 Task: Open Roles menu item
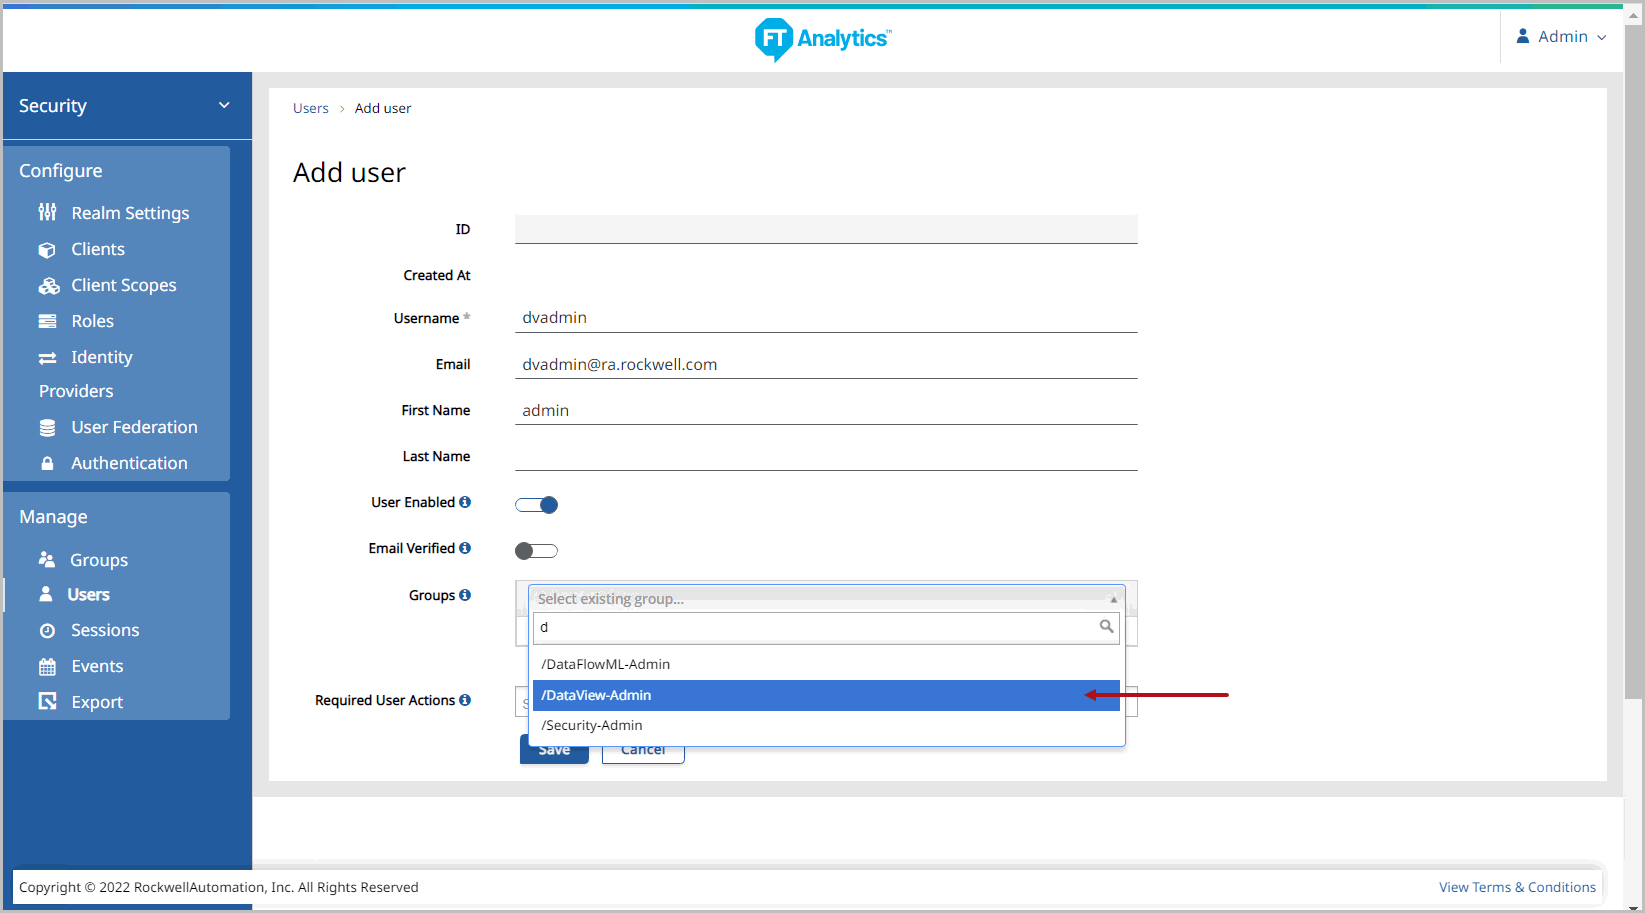coord(92,321)
